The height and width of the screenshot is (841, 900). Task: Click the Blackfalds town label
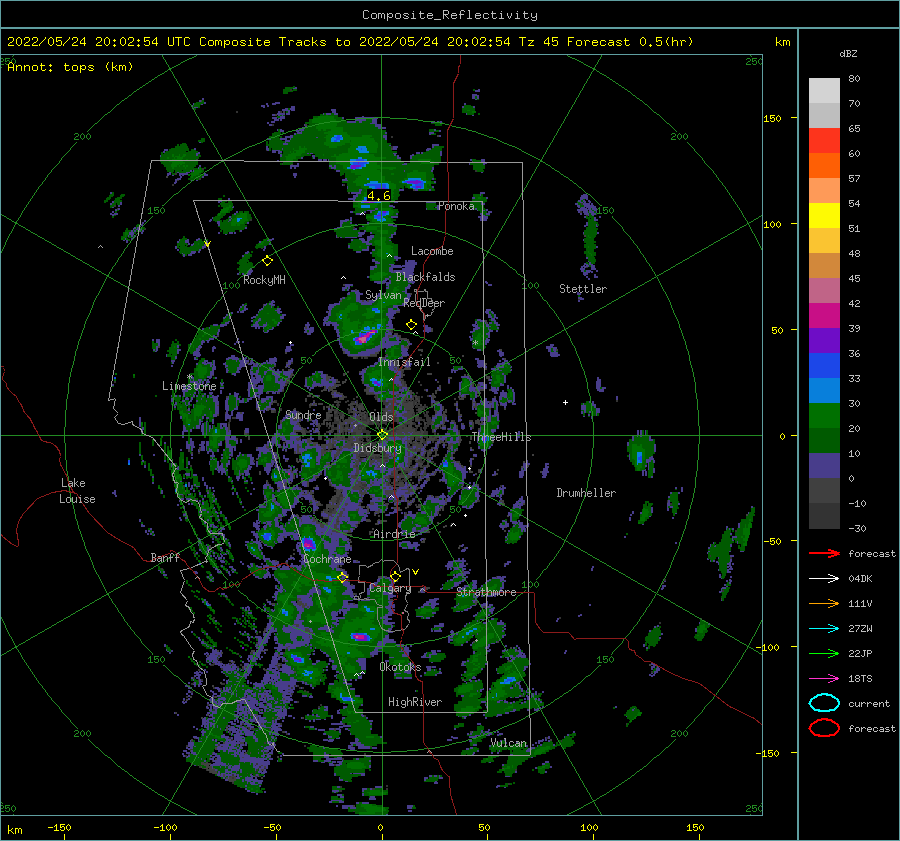pos(425,277)
